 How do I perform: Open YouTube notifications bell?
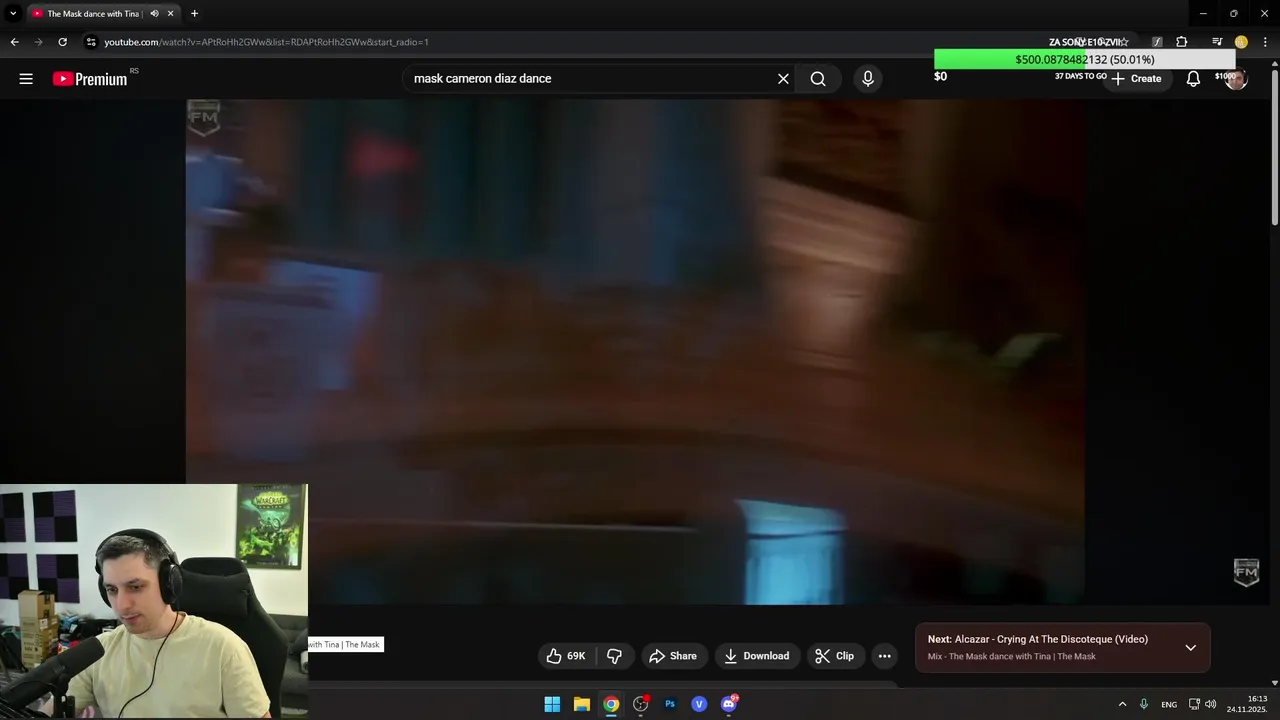[x=1193, y=78]
